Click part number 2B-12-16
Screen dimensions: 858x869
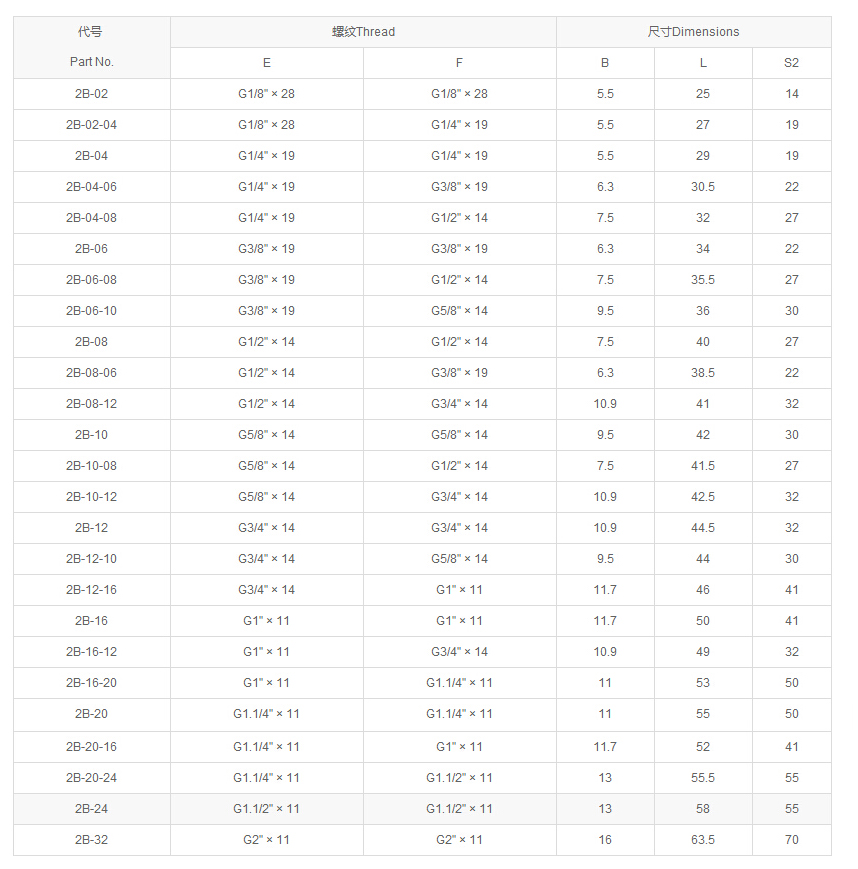(x=91, y=589)
